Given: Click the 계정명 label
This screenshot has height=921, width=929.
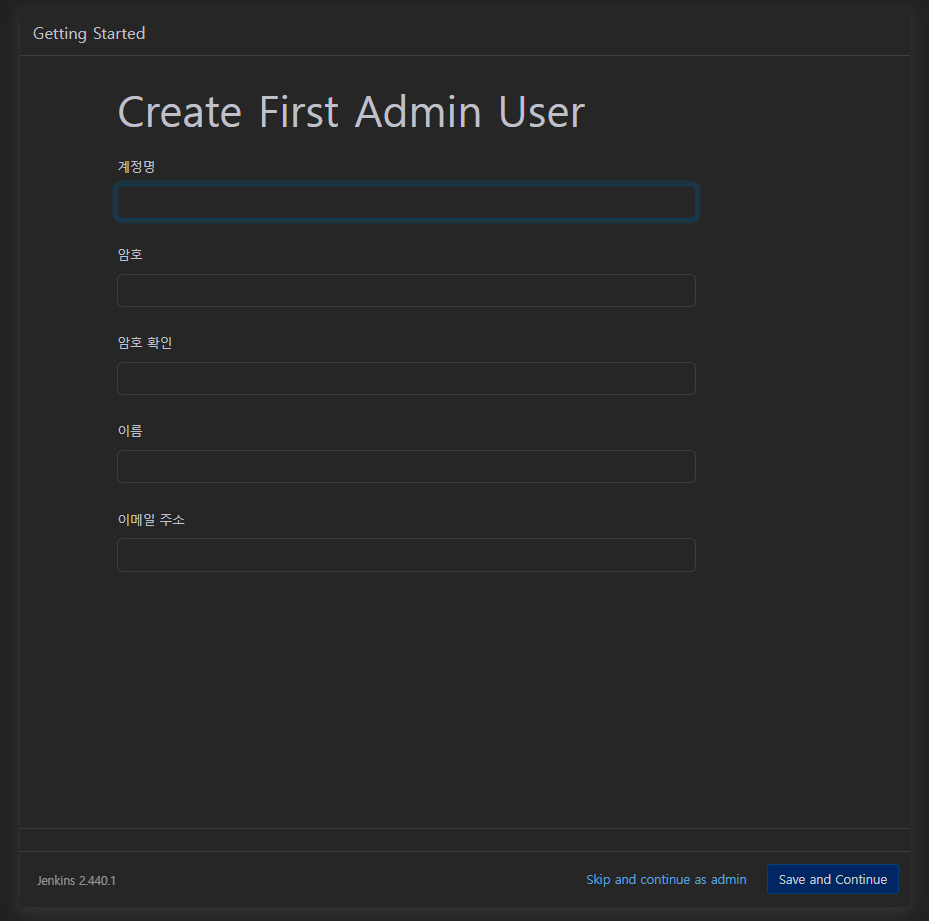Looking at the screenshot, I should [x=136, y=167].
